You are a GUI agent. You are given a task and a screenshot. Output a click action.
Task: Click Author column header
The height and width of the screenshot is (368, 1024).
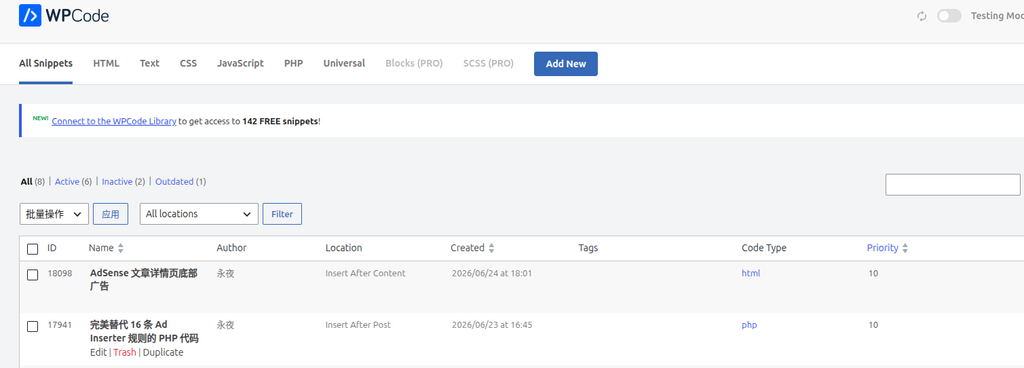tap(231, 248)
